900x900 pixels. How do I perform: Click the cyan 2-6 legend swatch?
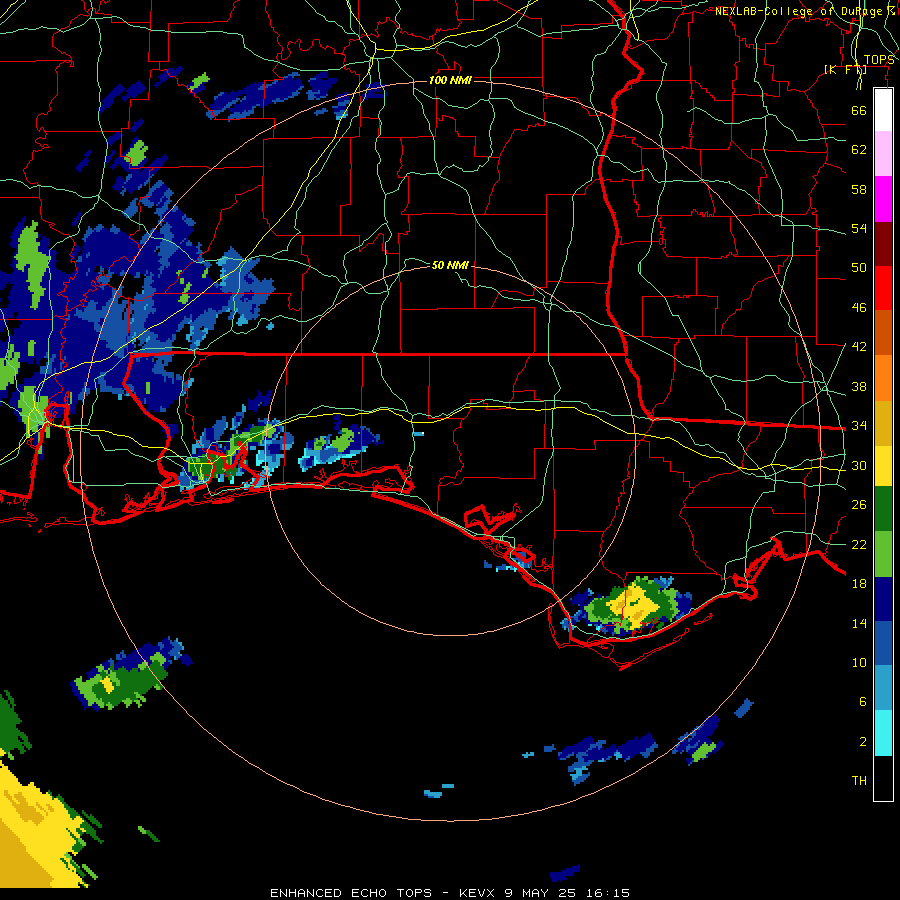click(x=883, y=733)
